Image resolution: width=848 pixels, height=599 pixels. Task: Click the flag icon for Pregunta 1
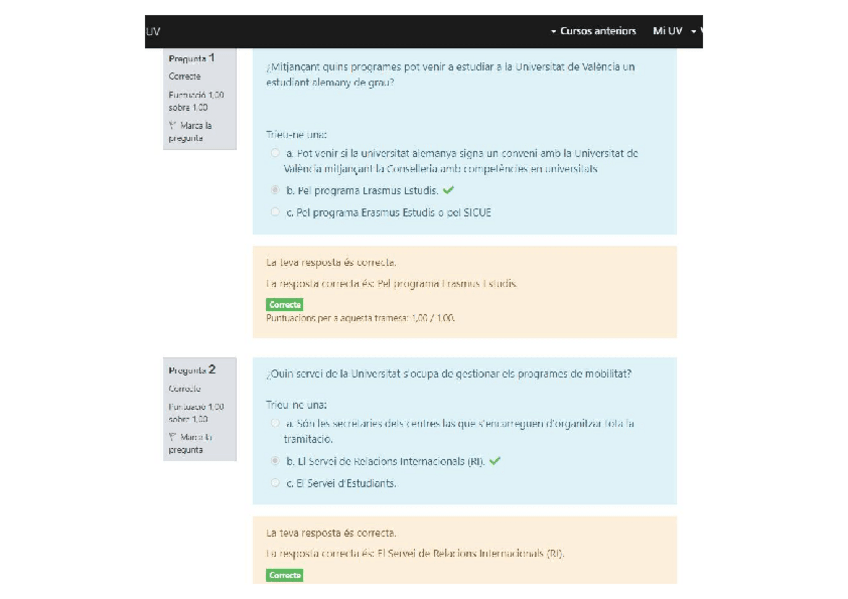tap(172, 126)
